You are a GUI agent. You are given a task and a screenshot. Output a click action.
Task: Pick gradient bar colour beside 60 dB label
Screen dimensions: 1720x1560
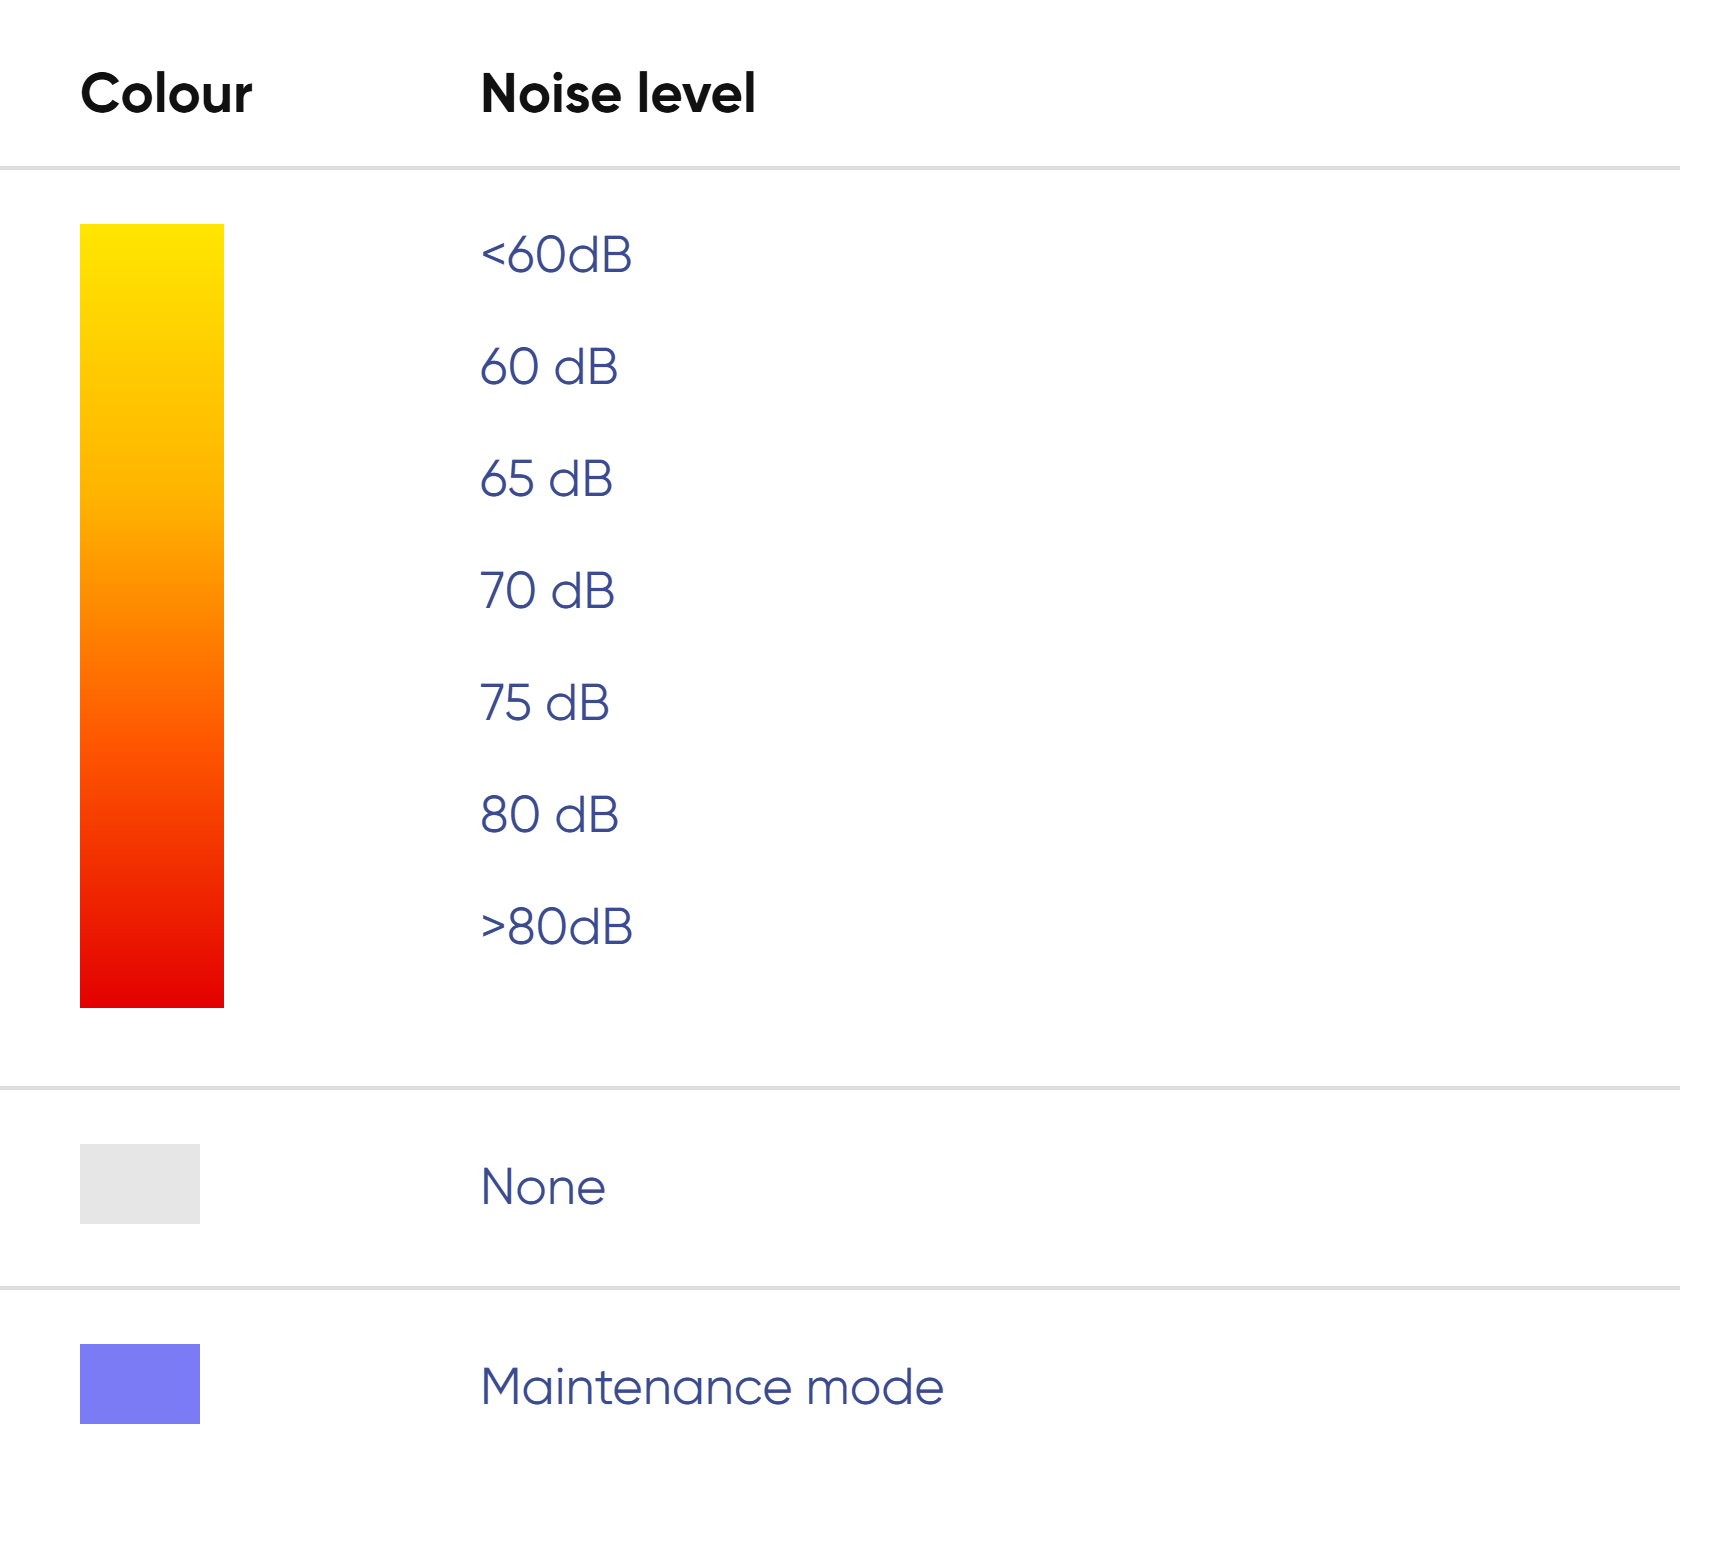click(152, 366)
